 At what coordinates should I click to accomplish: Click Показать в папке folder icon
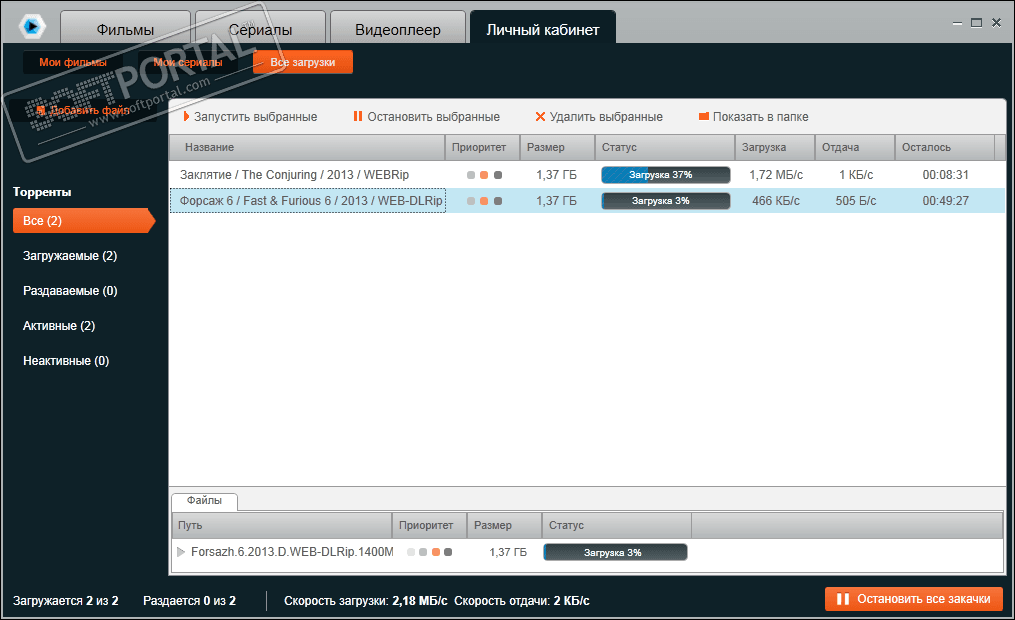point(704,116)
